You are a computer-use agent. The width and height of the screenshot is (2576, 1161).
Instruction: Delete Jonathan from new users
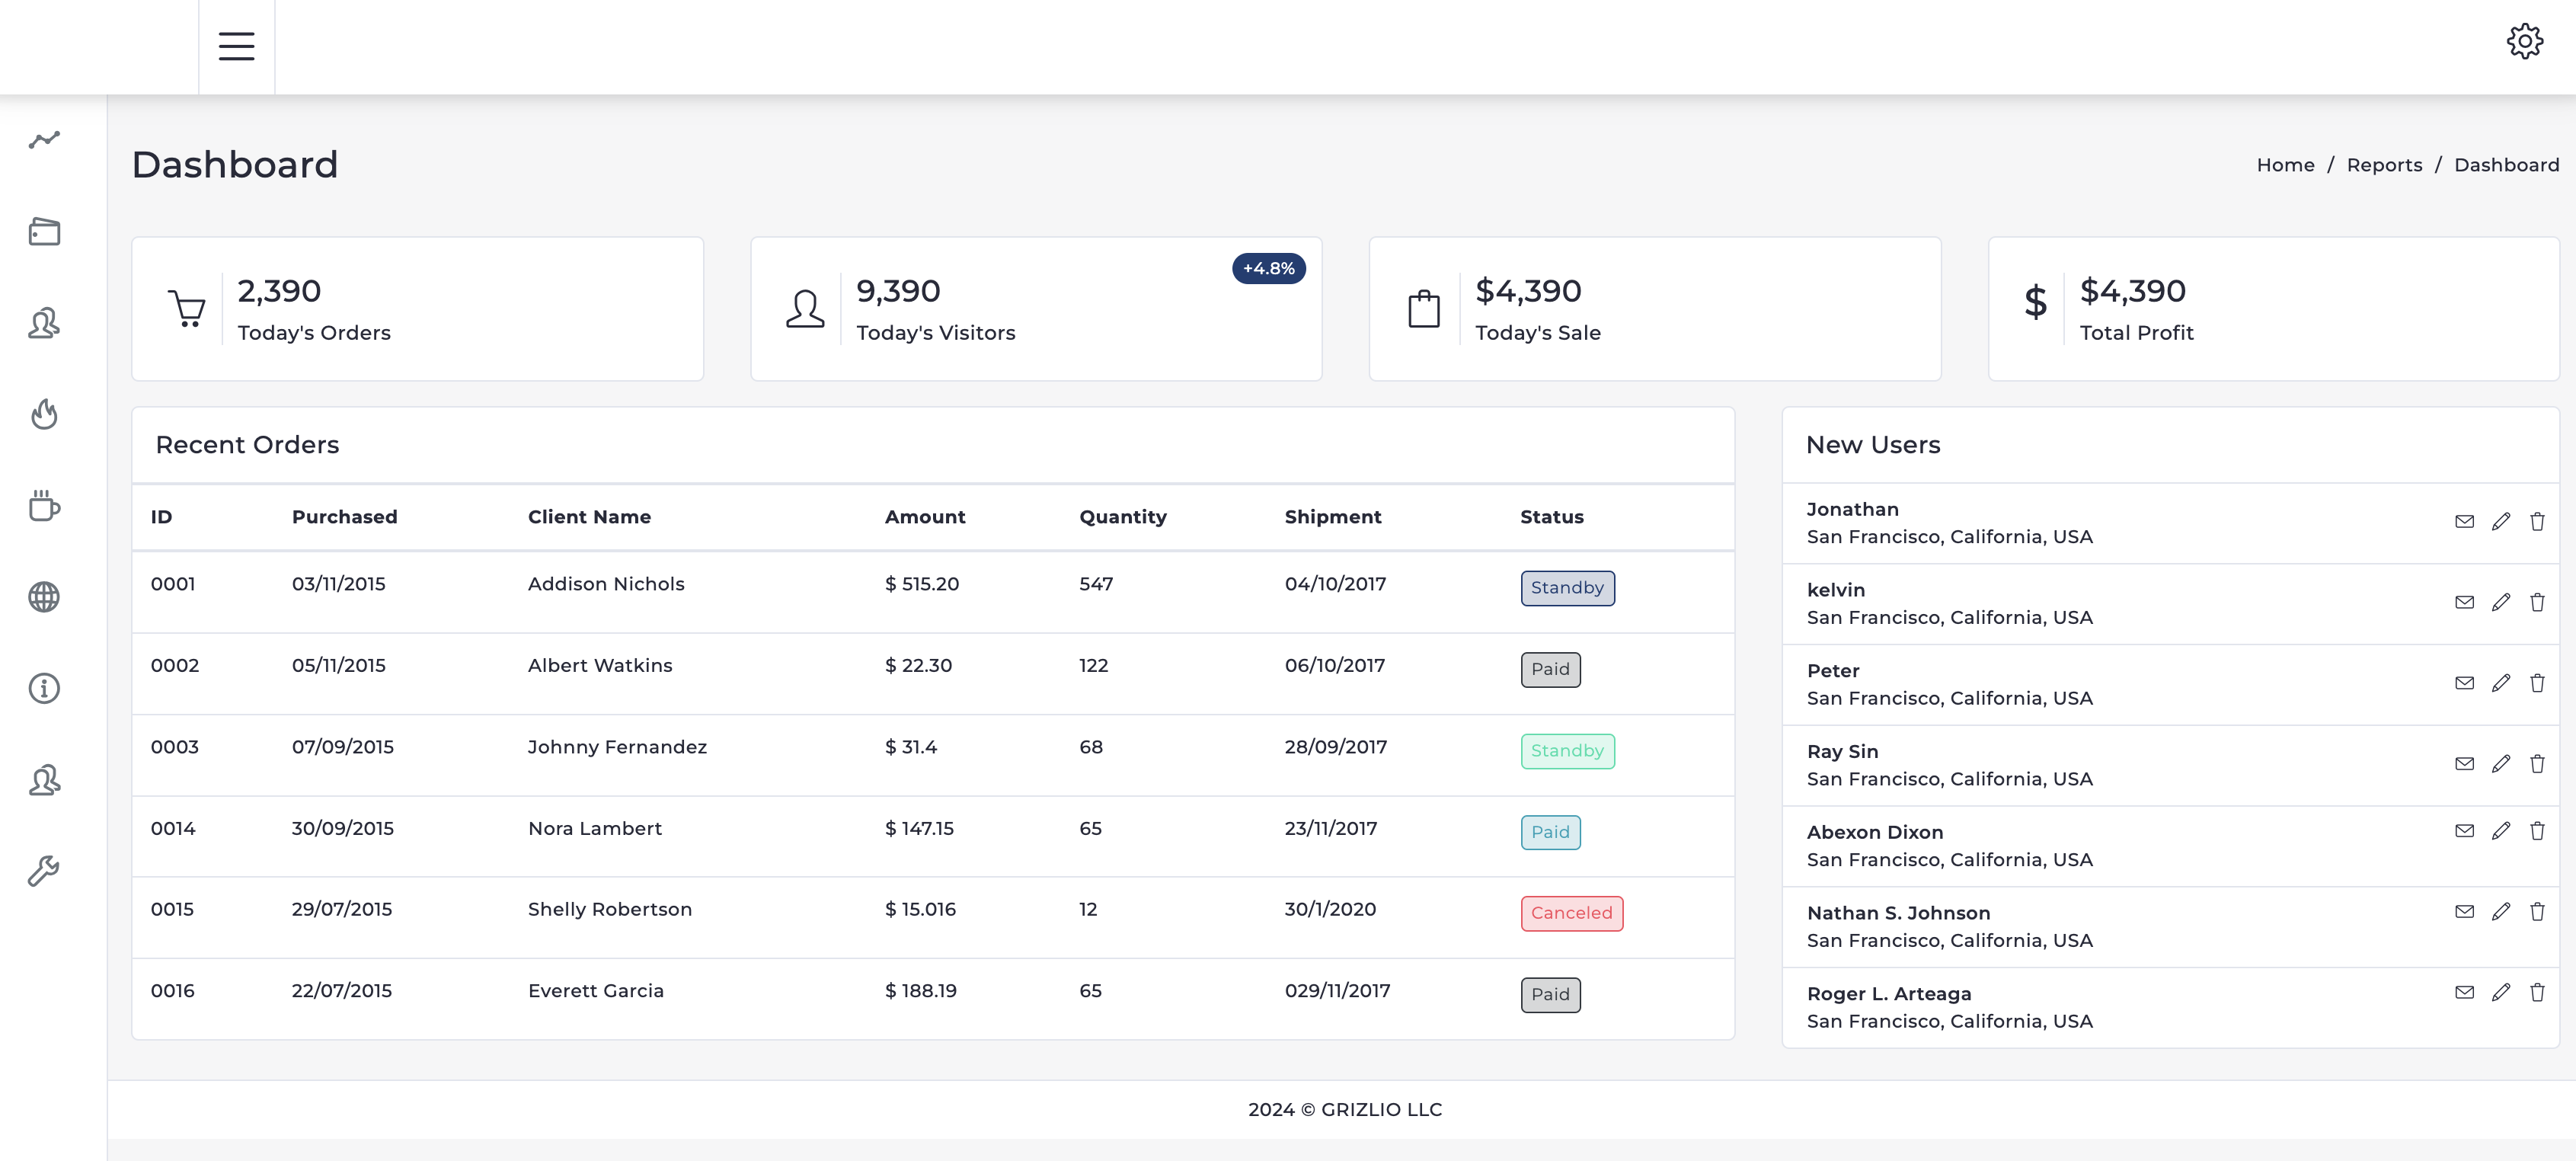tap(2537, 521)
